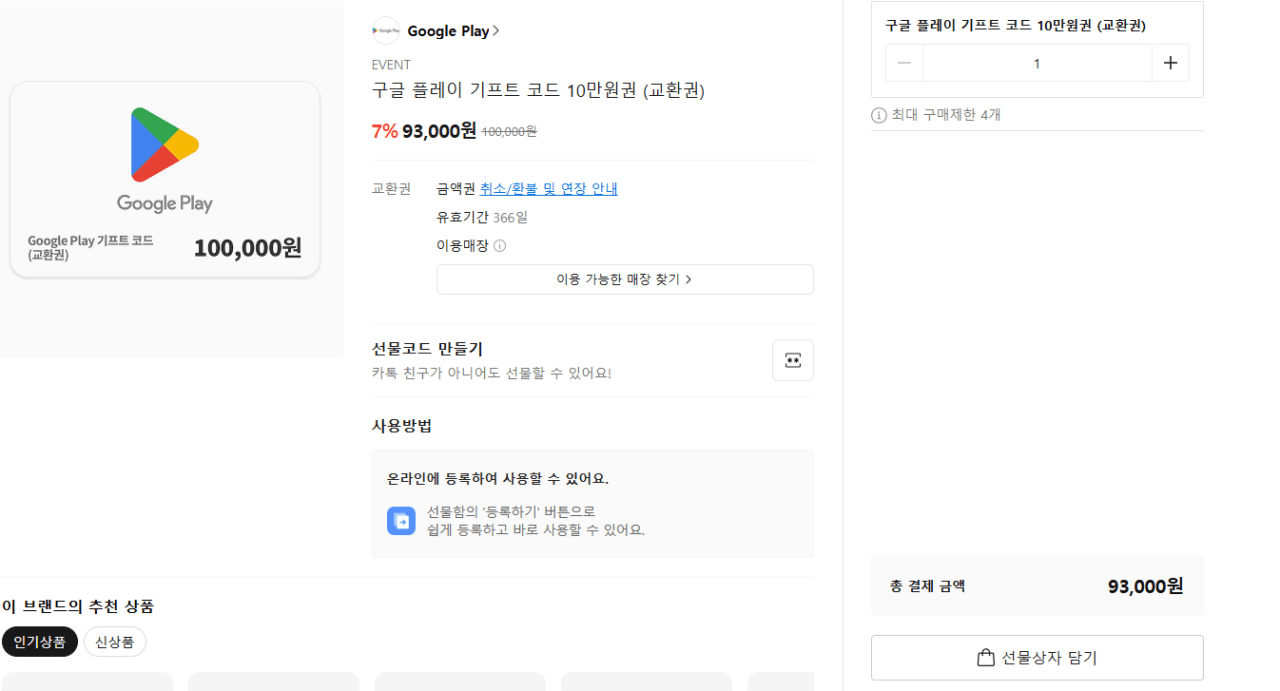
Task: Open the 선물코드 만들기 gift code icon
Action: (x=792, y=360)
